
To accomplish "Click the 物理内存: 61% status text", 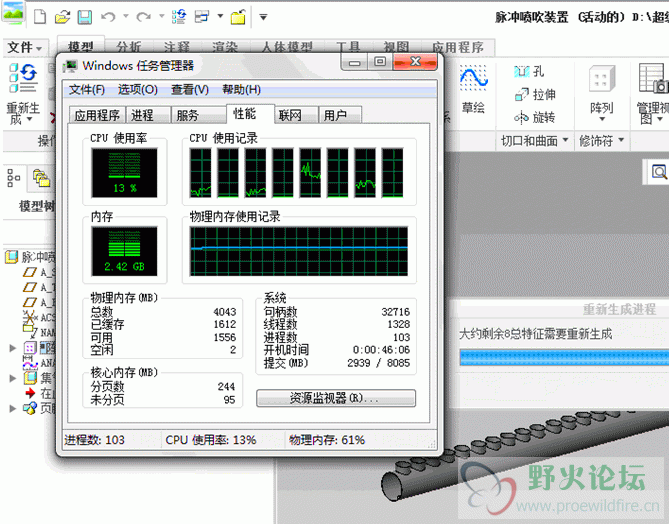I will point(327,440).
